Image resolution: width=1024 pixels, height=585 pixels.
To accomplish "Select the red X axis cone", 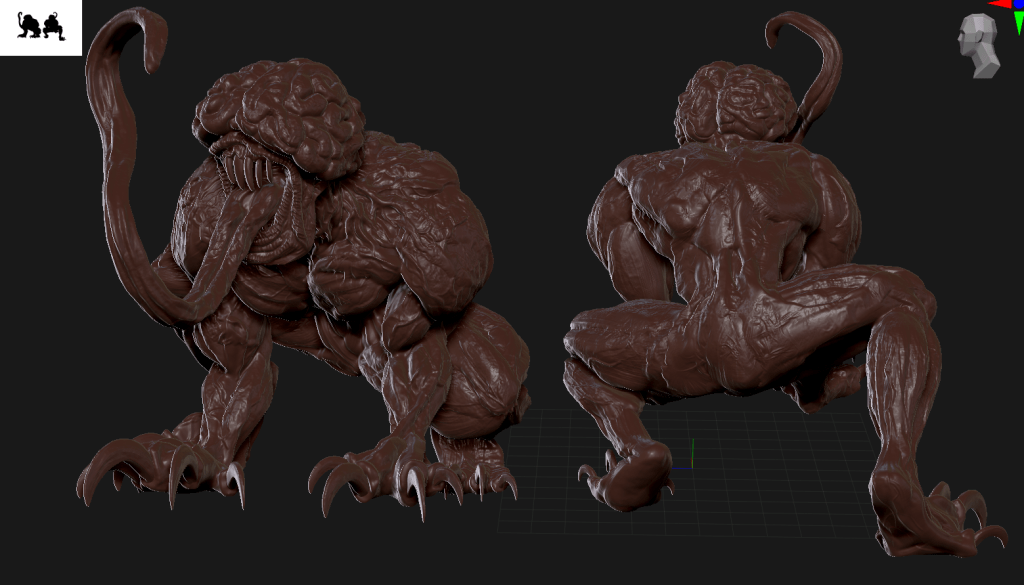I will click(x=1000, y=4).
